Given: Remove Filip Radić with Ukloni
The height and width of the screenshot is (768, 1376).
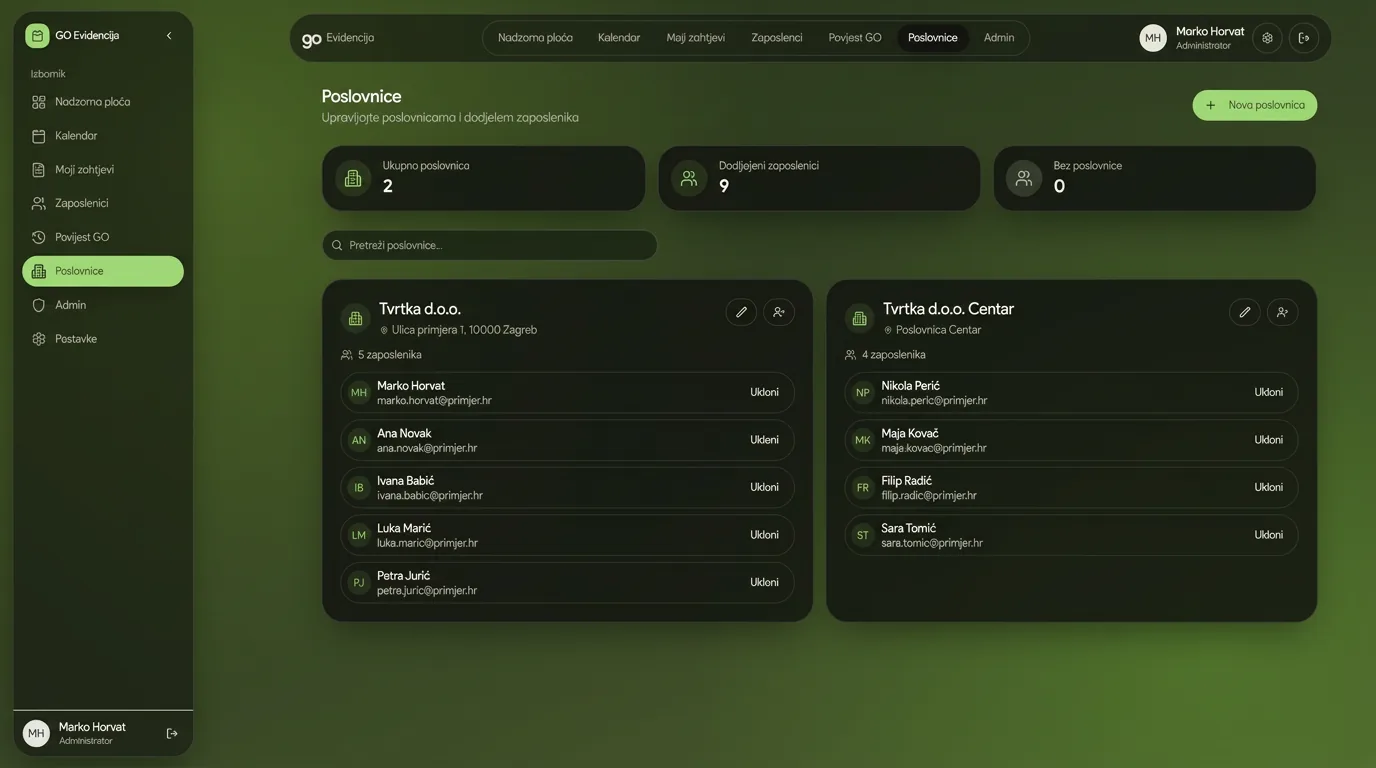Looking at the screenshot, I should [1268, 487].
